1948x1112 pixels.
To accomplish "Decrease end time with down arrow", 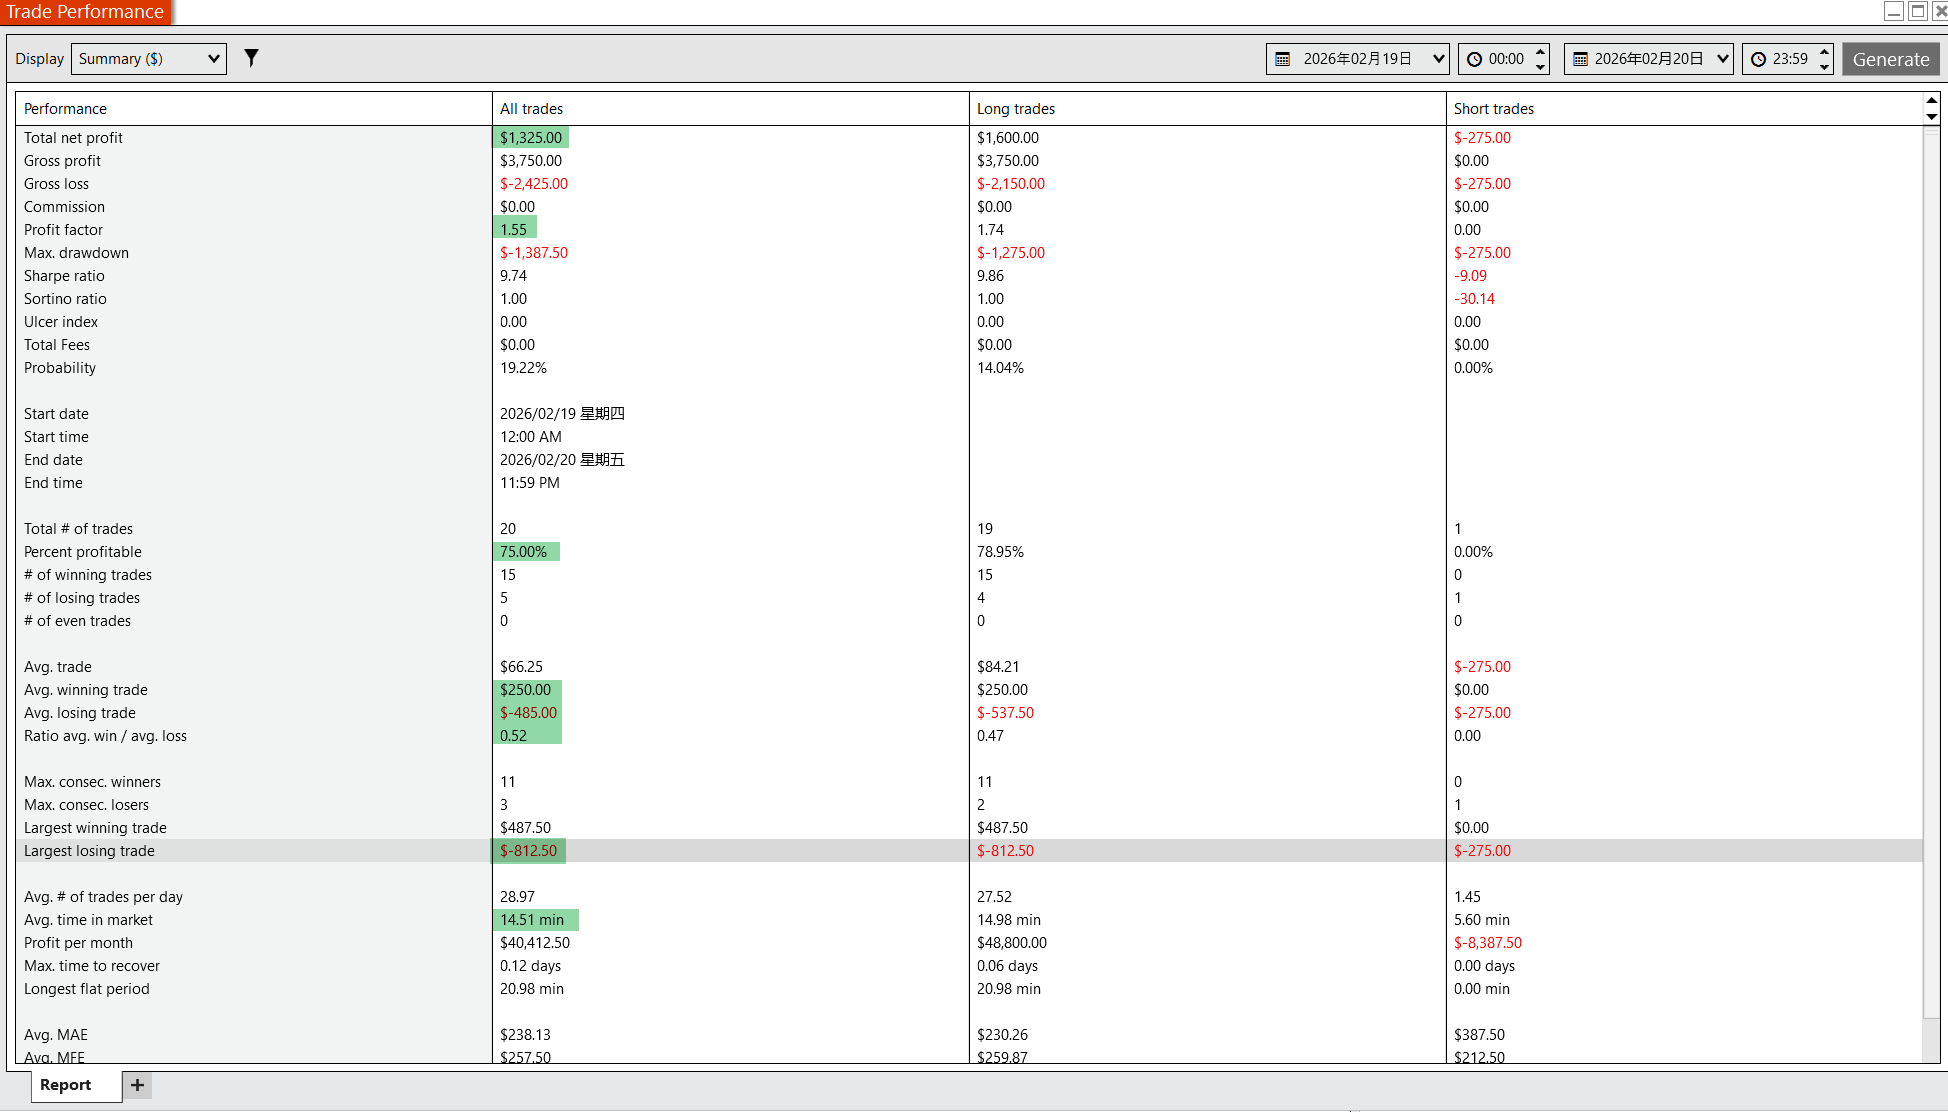I will (1824, 67).
